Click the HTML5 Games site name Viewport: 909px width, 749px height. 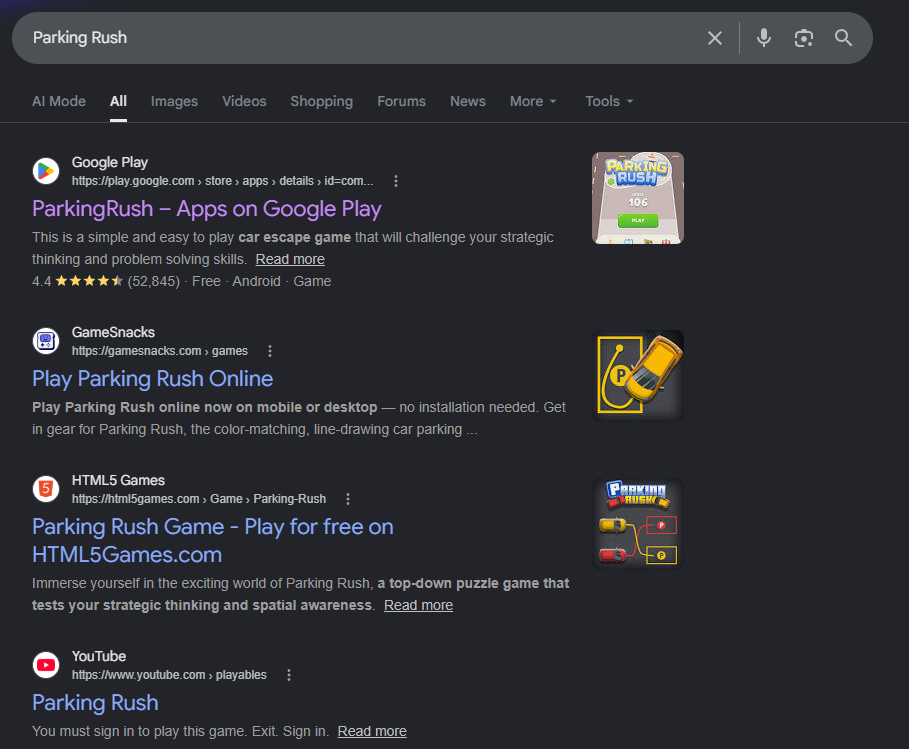118,480
